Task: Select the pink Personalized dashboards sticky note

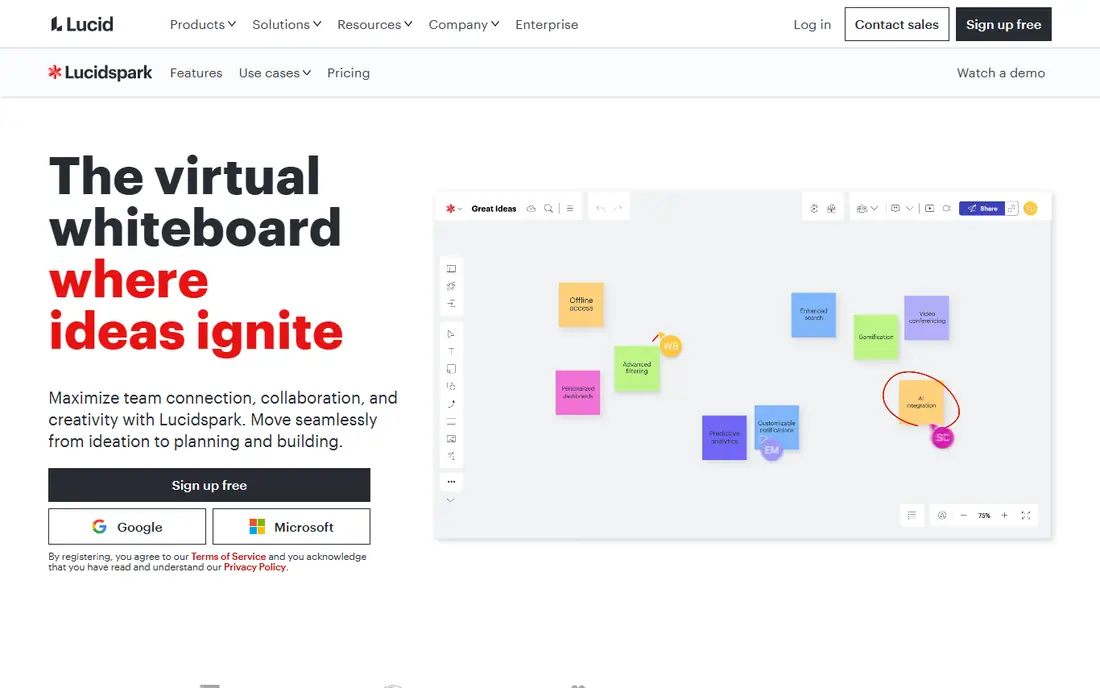Action: [x=578, y=393]
